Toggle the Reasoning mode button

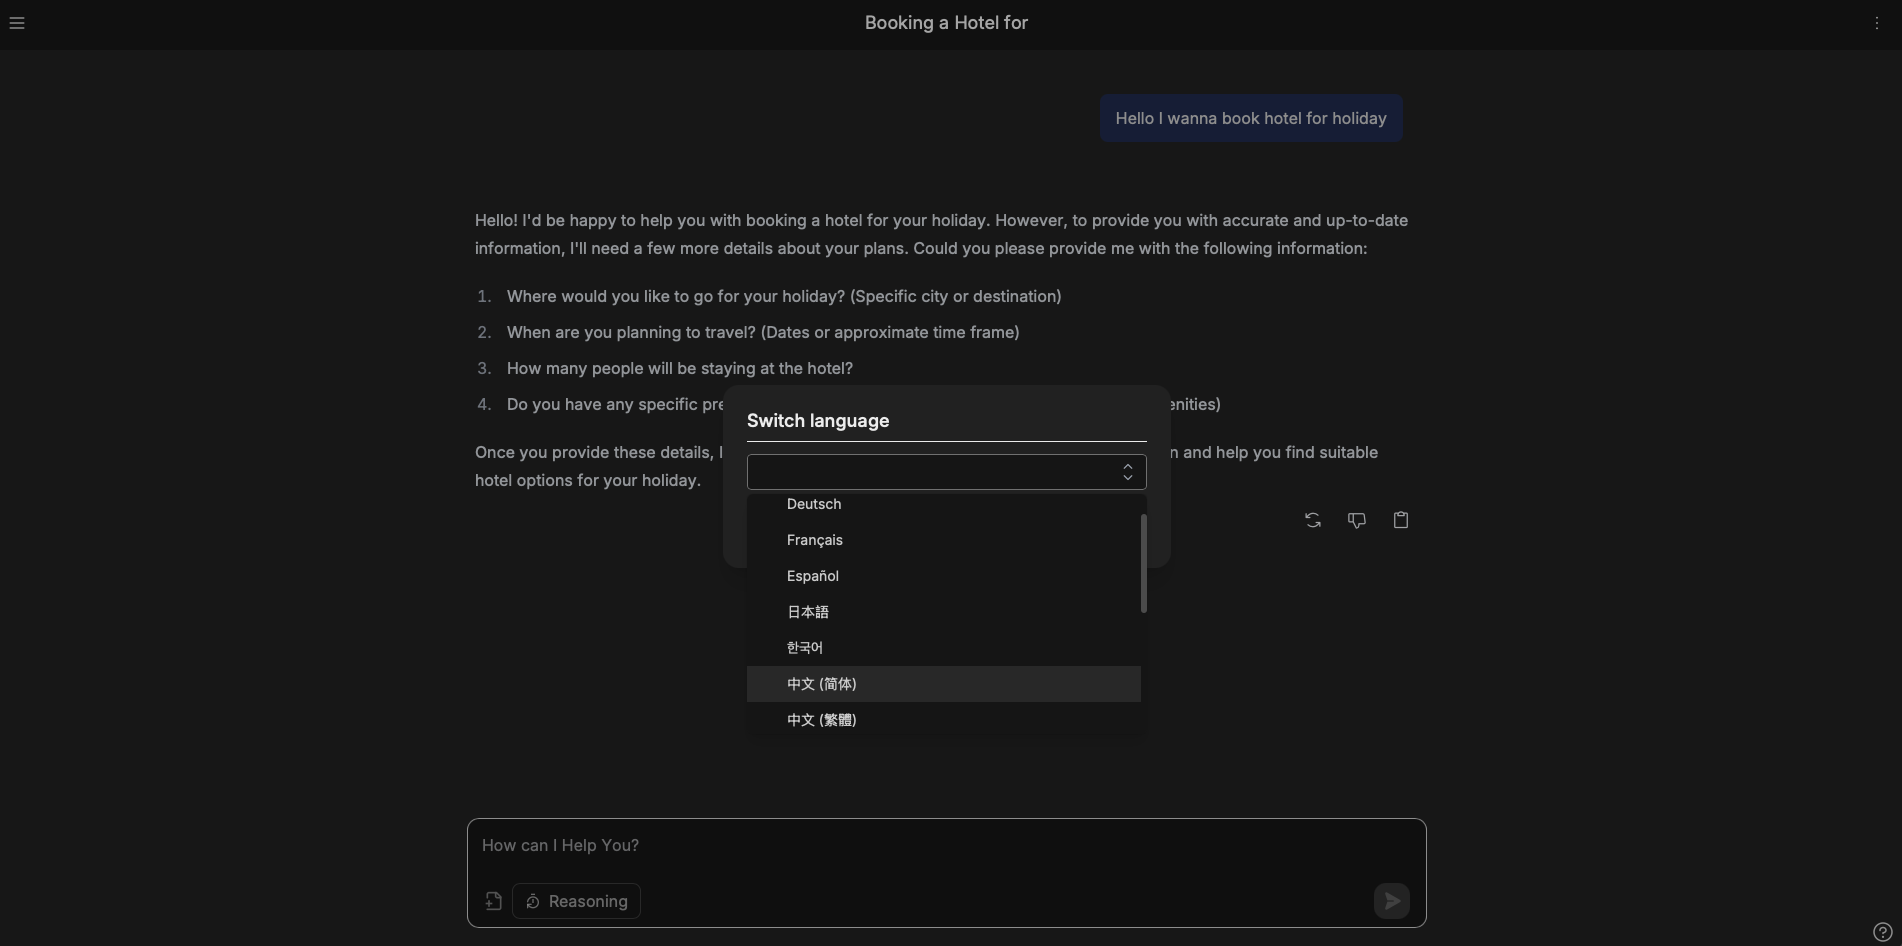point(576,901)
